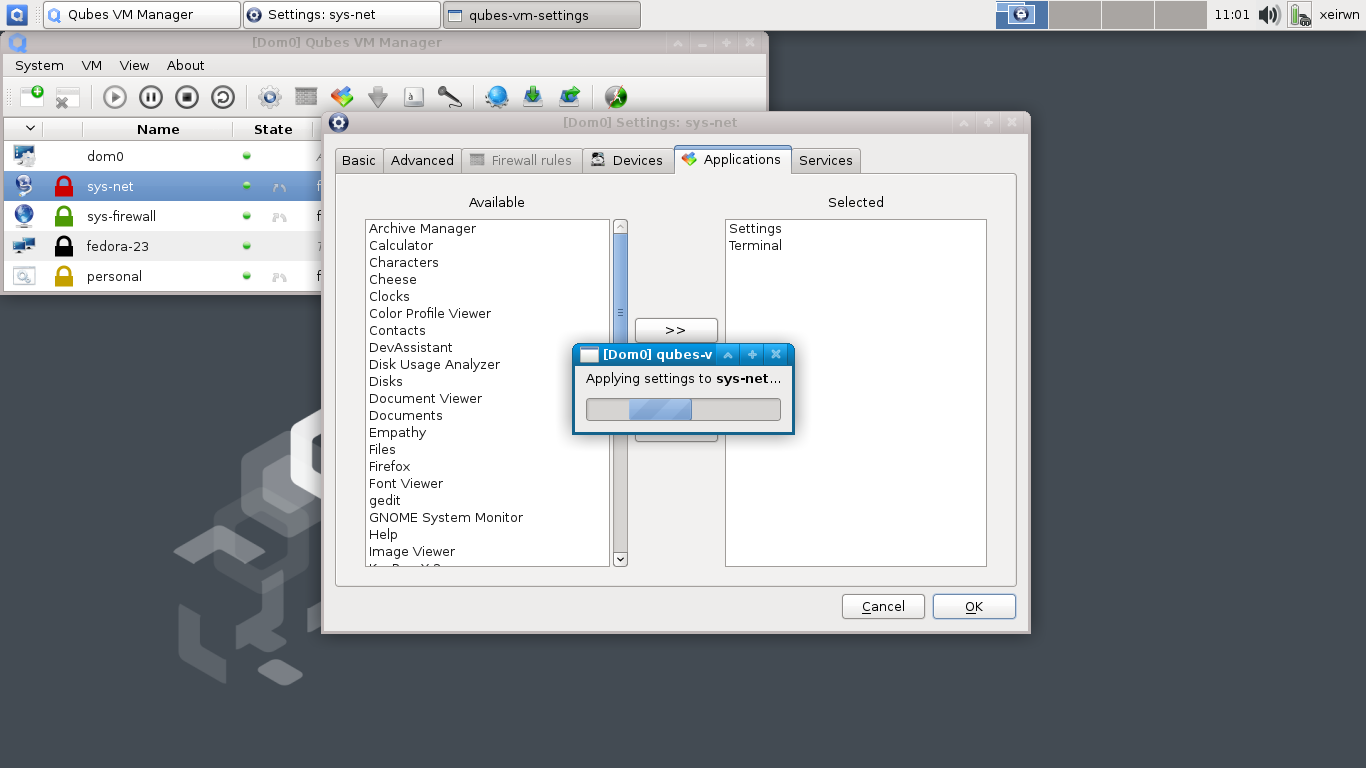Click the Create new VM toolbar icon

[32, 97]
